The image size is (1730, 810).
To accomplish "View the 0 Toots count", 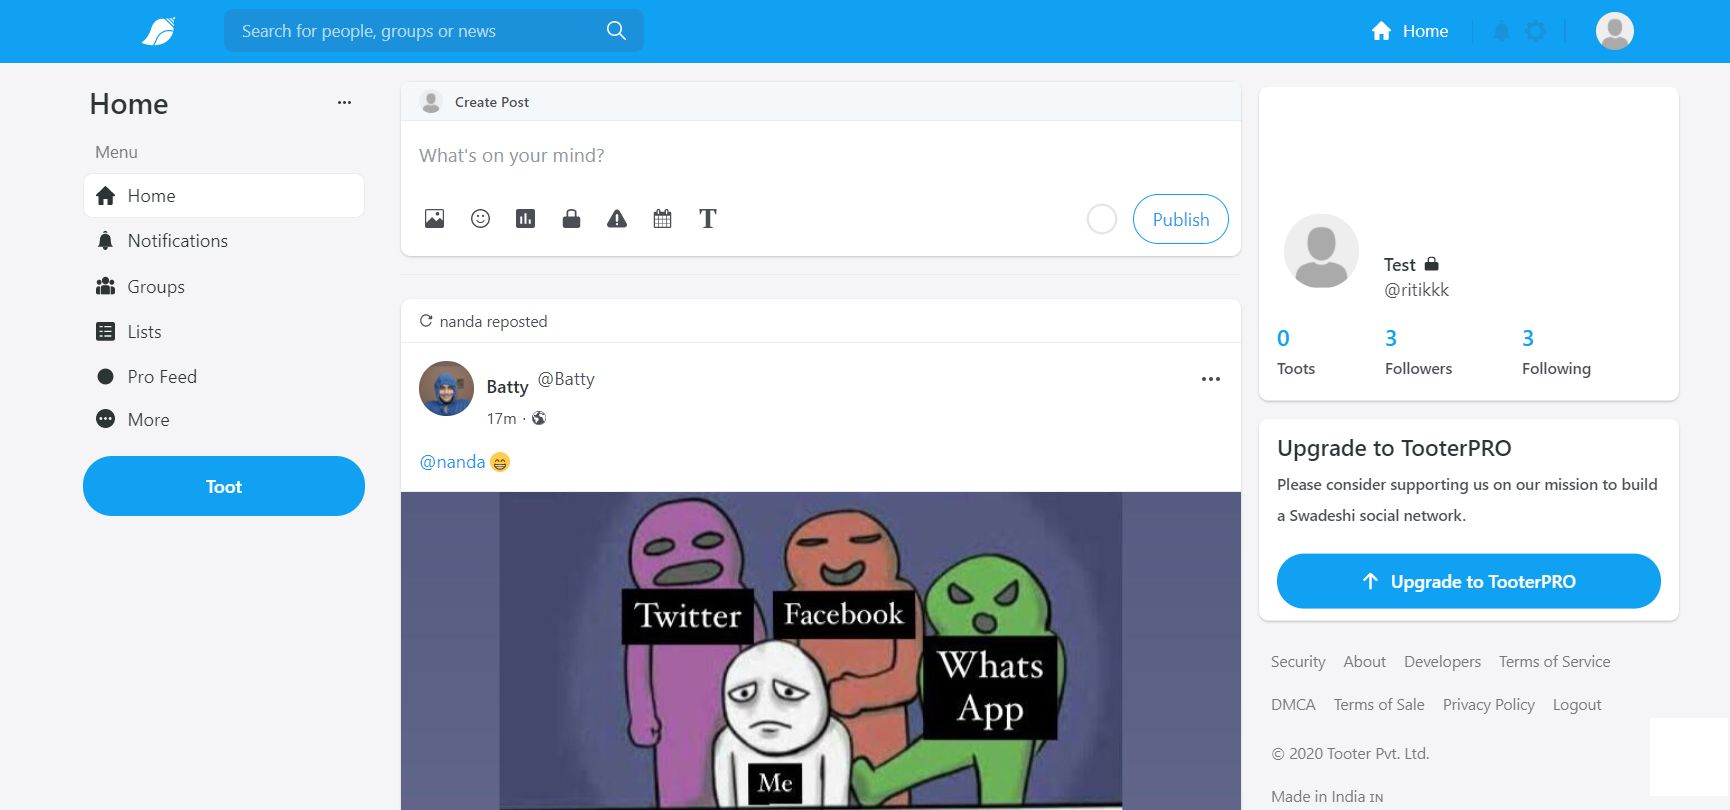I will (1295, 352).
